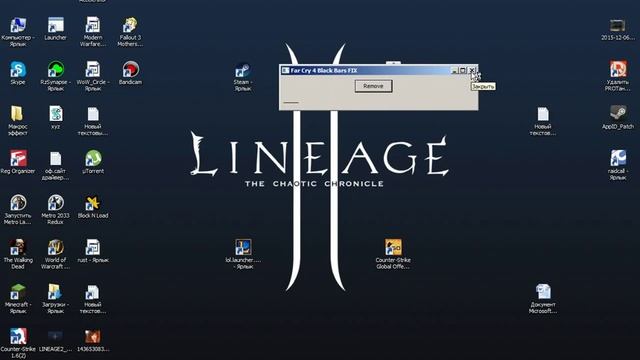Select the Reg Organizer icon
The height and width of the screenshot is (360, 640).
coord(18,158)
